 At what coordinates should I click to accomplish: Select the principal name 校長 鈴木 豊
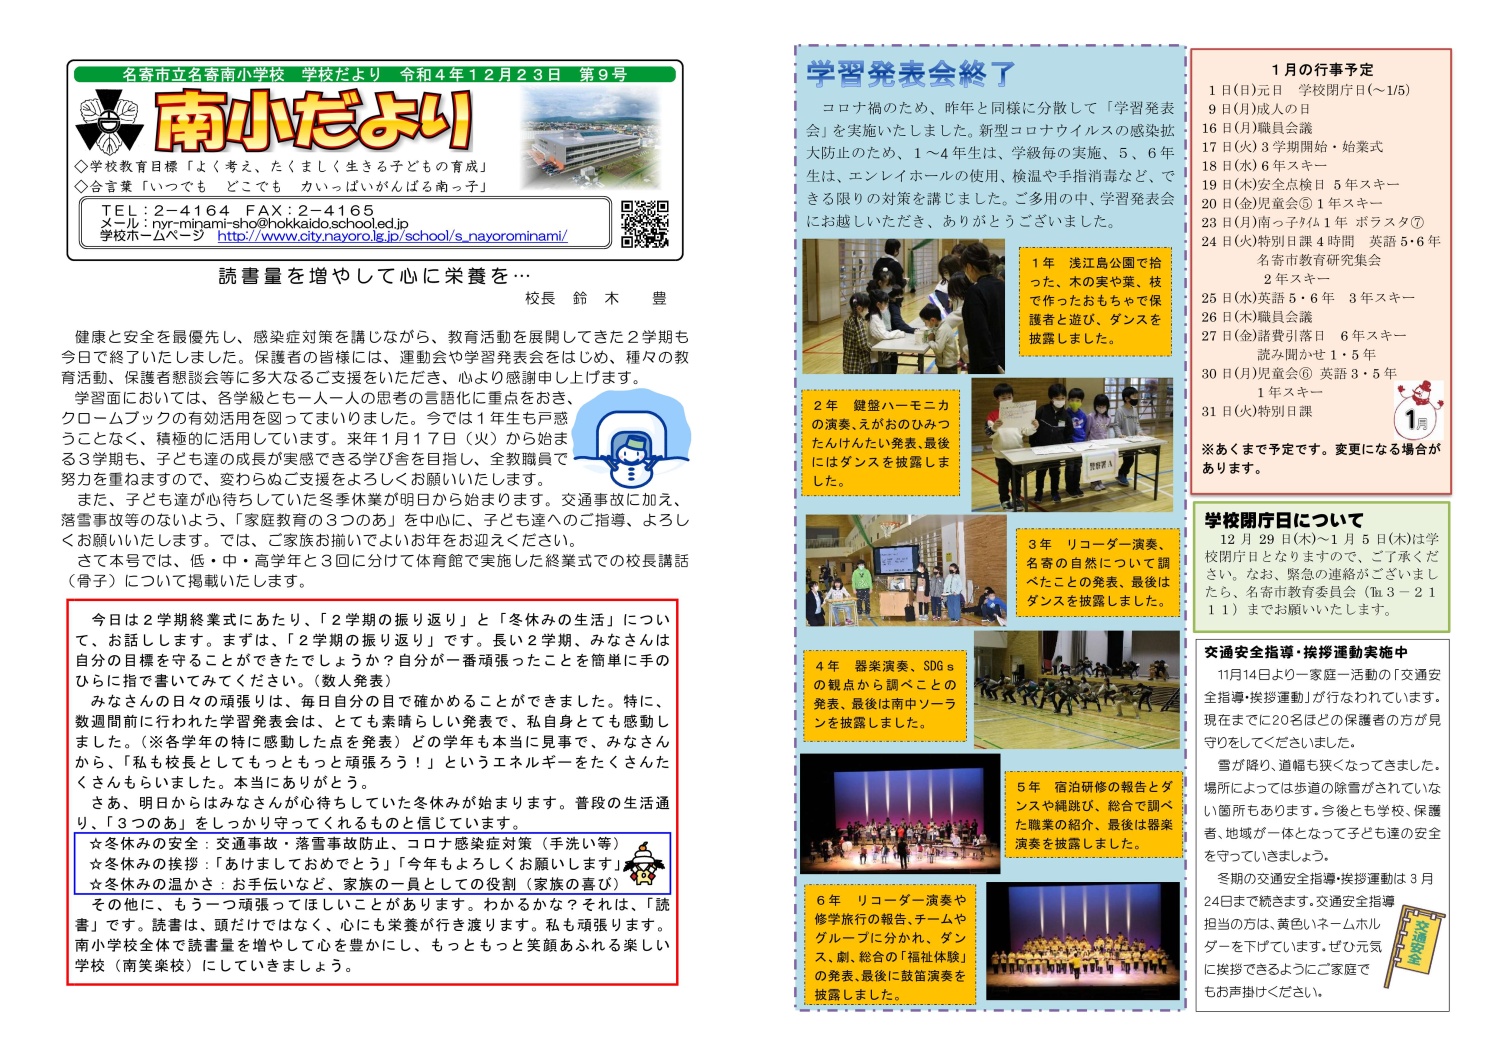point(596,298)
